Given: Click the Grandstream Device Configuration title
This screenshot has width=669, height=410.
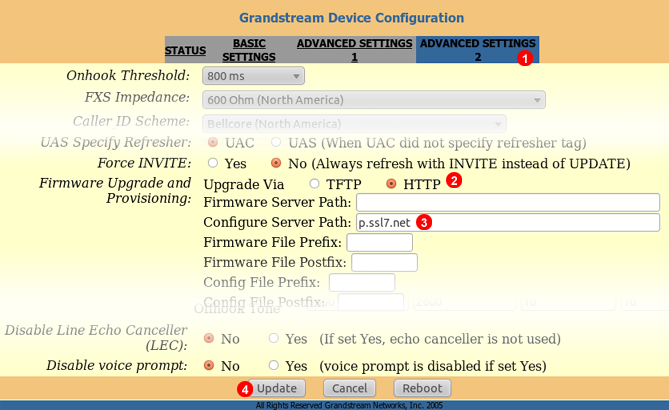Looking at the screenshot, I should [352, 18].
